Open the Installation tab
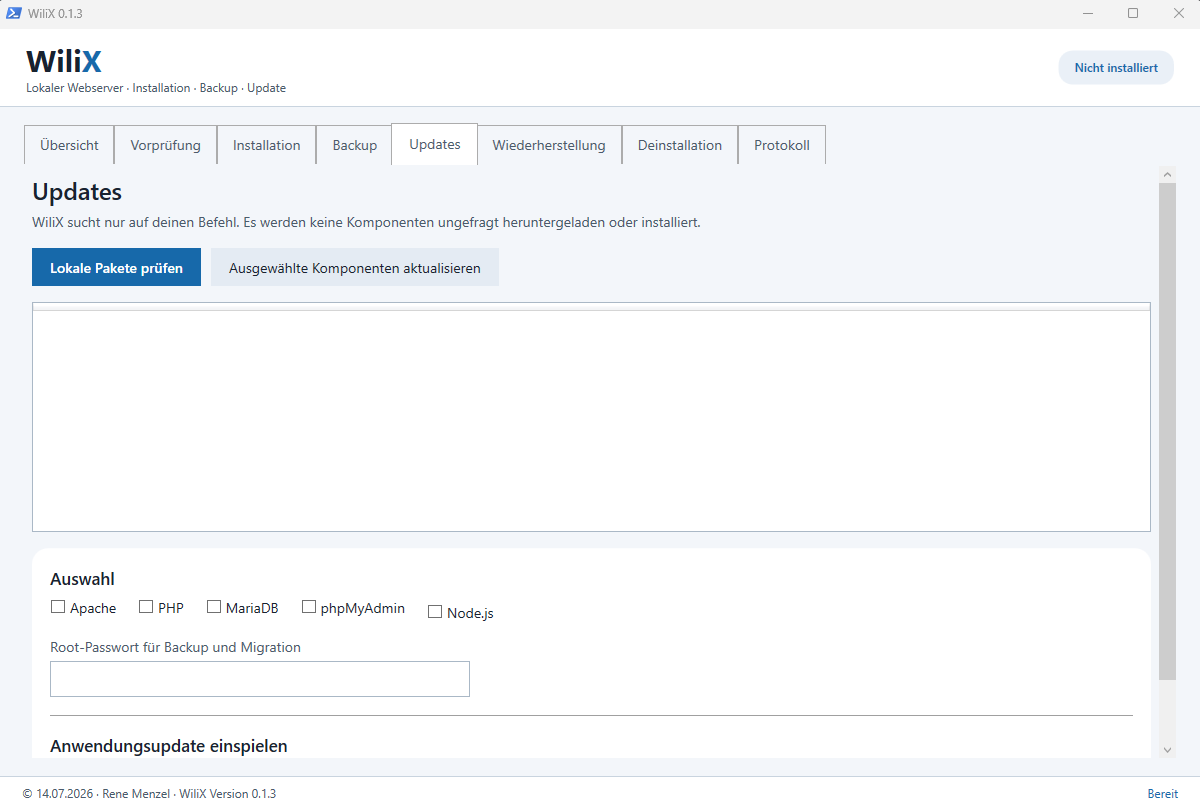The height and width of the screenshot is (807, 1200). click(x=266, y=145)
